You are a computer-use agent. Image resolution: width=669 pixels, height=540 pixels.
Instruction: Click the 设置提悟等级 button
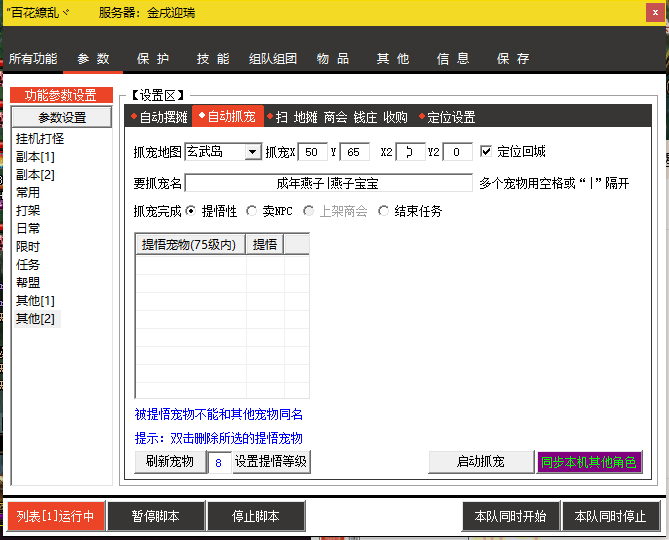tap(271, 462)
